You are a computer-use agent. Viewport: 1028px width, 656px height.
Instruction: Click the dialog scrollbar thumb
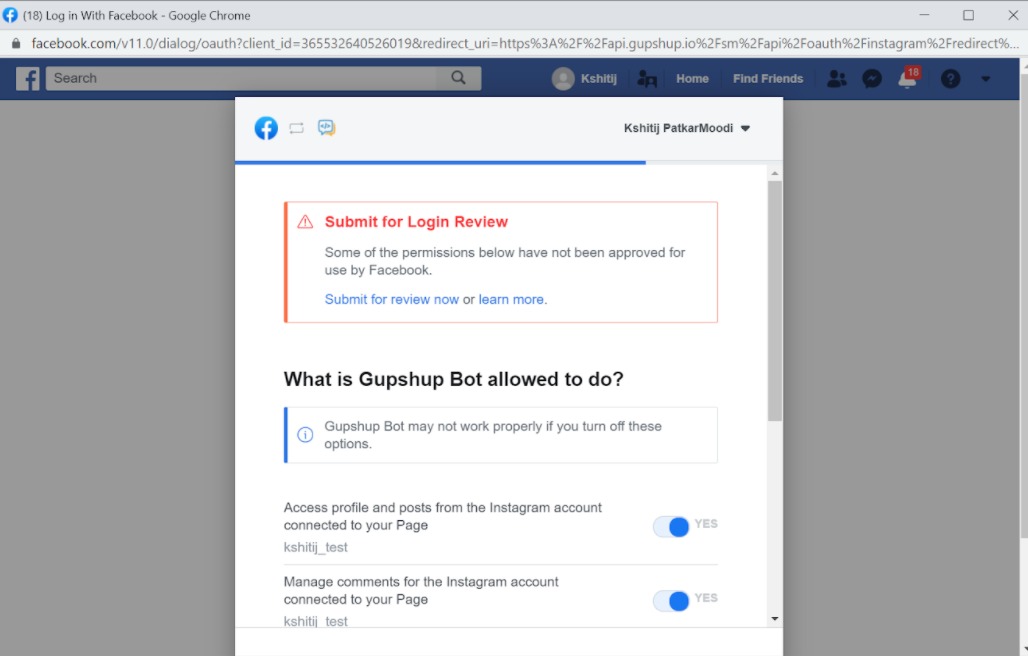(774, 301)
